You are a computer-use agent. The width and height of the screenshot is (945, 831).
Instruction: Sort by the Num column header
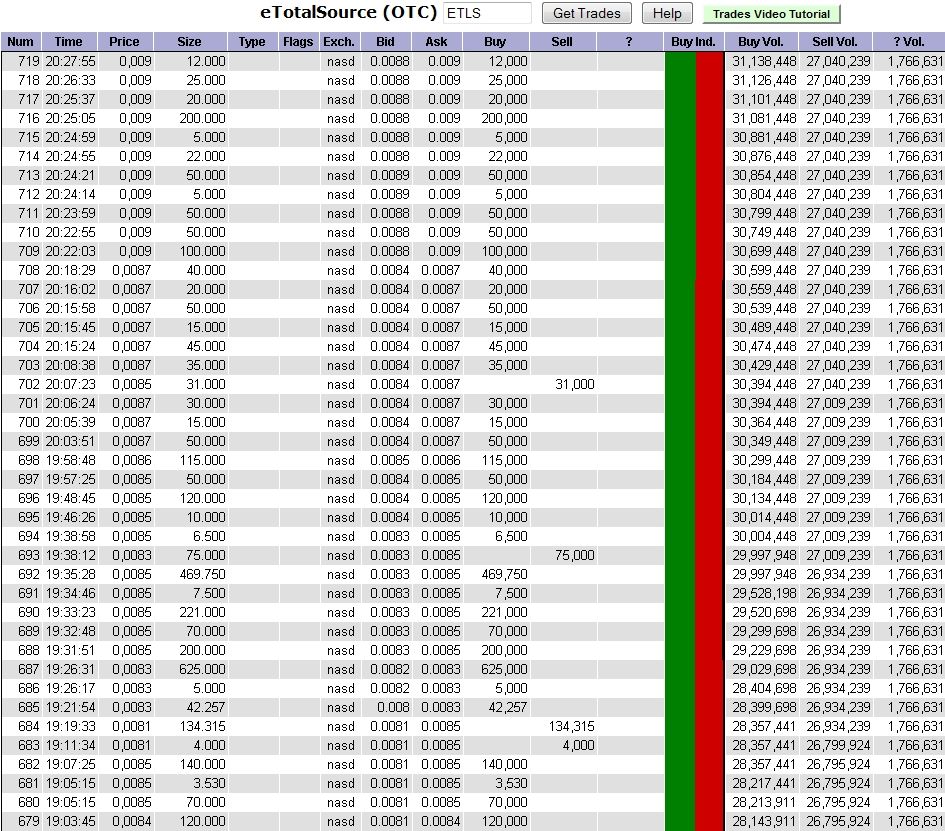(20, 42)
